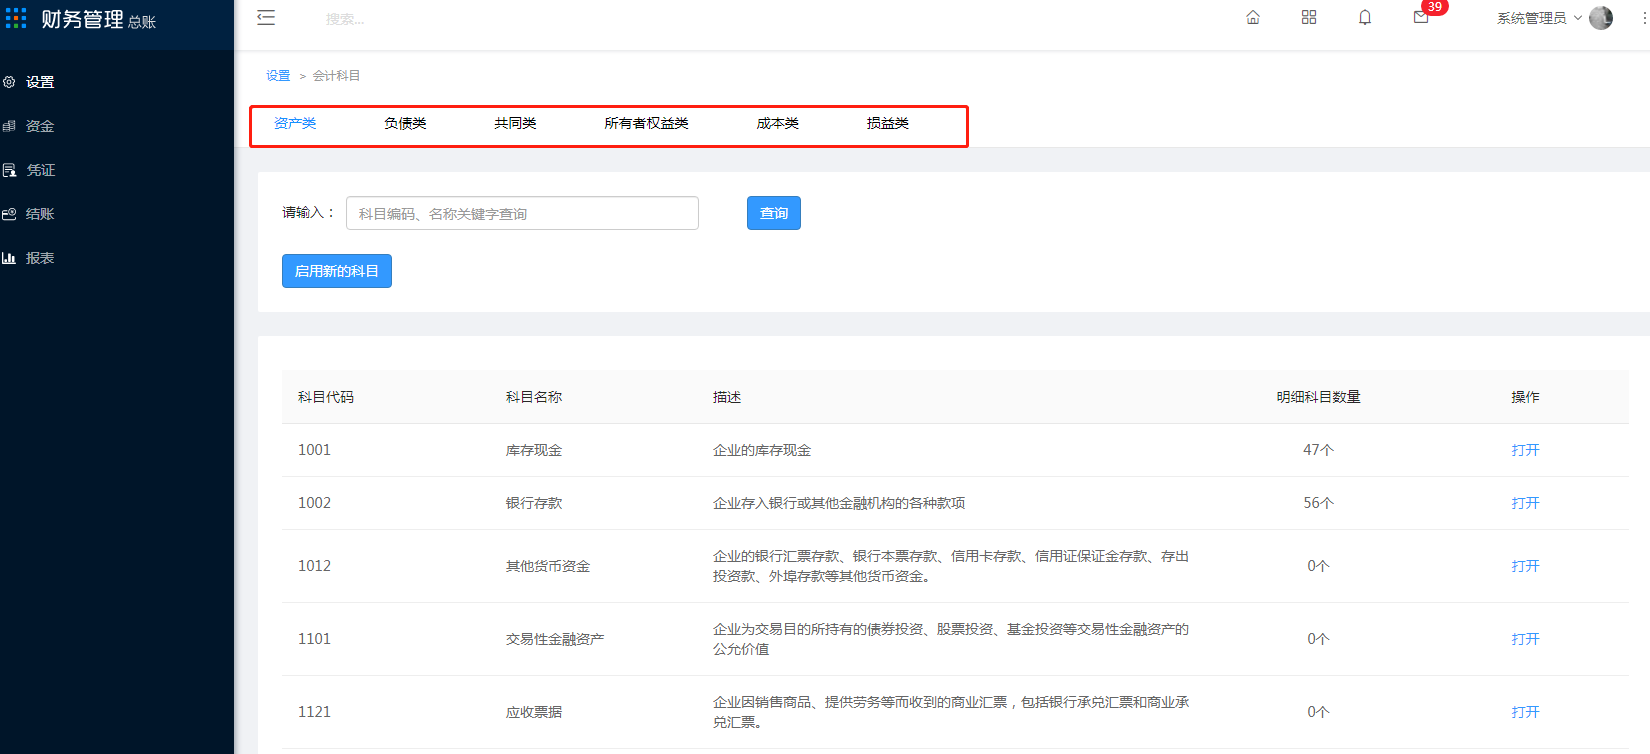Click the icon beside 结账 in the sidebar
The image size is (1650, 754).
pos(9,214)
